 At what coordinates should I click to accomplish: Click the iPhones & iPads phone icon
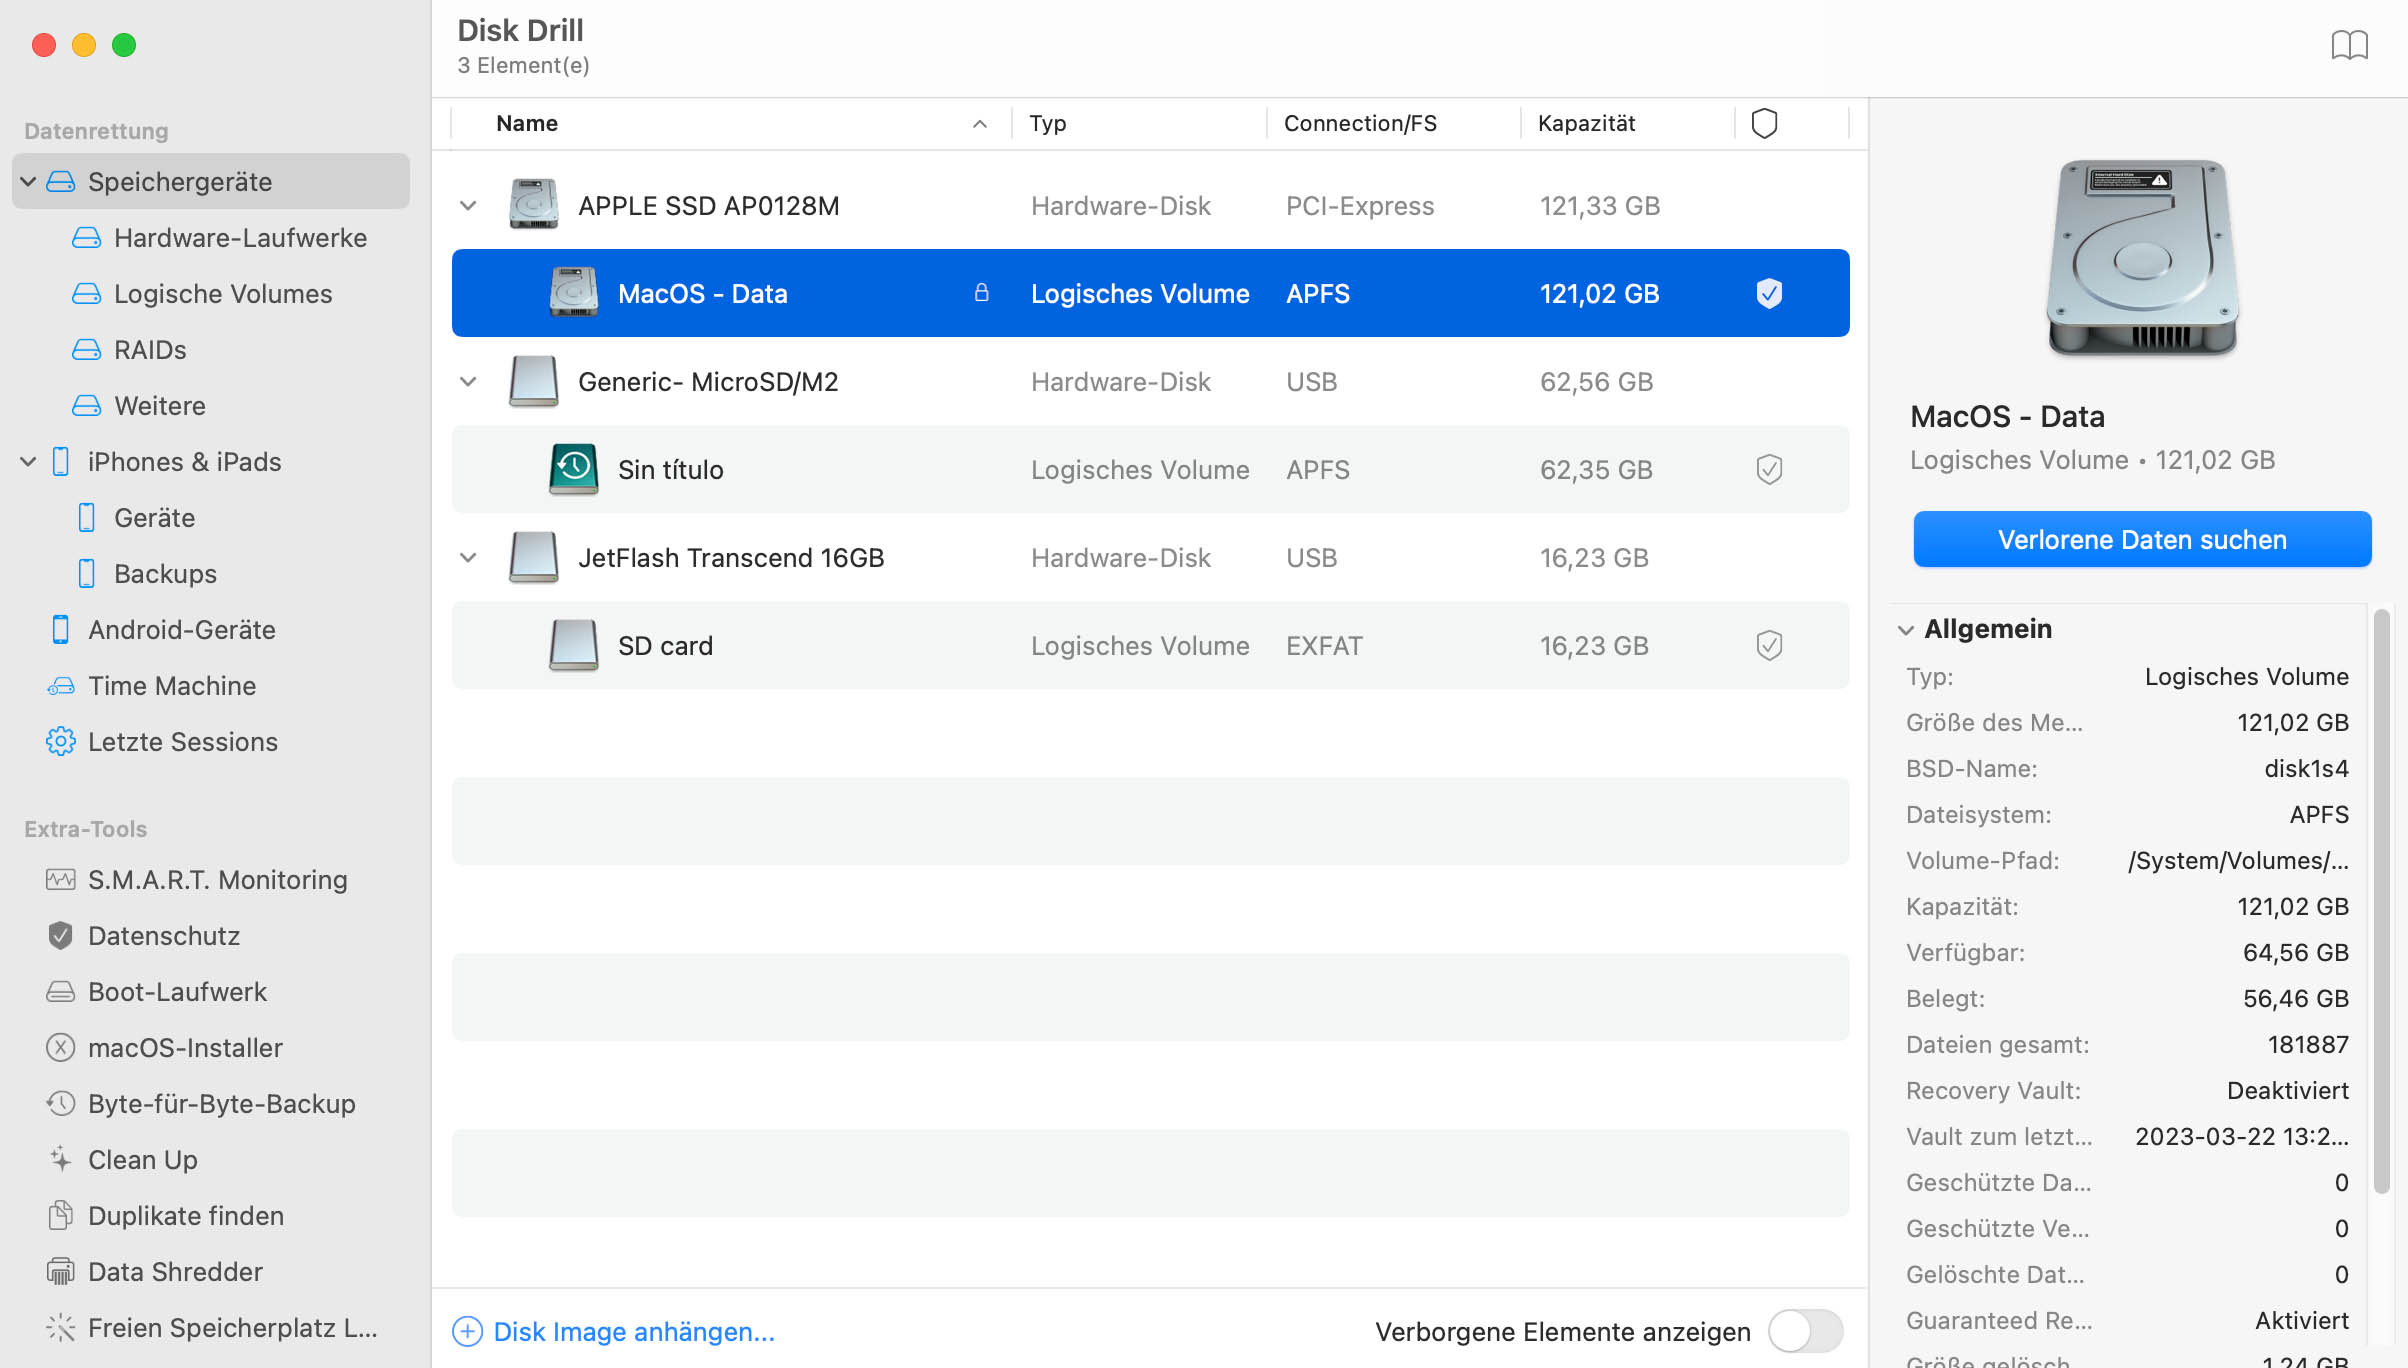(61, 462)
